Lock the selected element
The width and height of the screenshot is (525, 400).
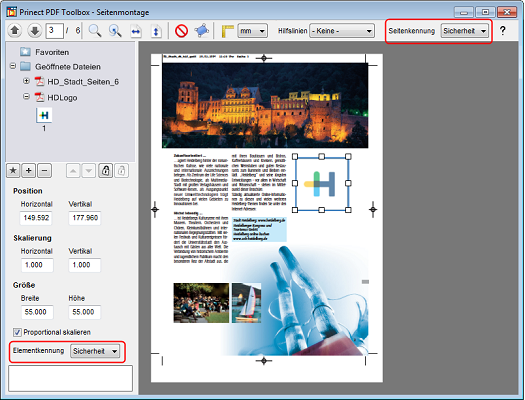(x=105, y=171)
